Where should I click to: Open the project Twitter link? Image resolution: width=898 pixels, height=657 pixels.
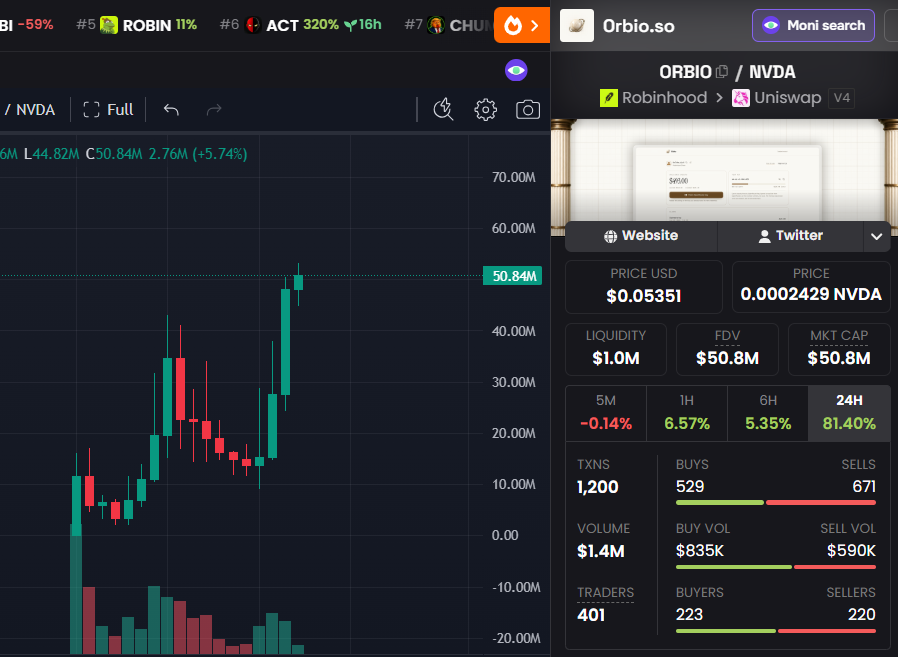(790, 236)
